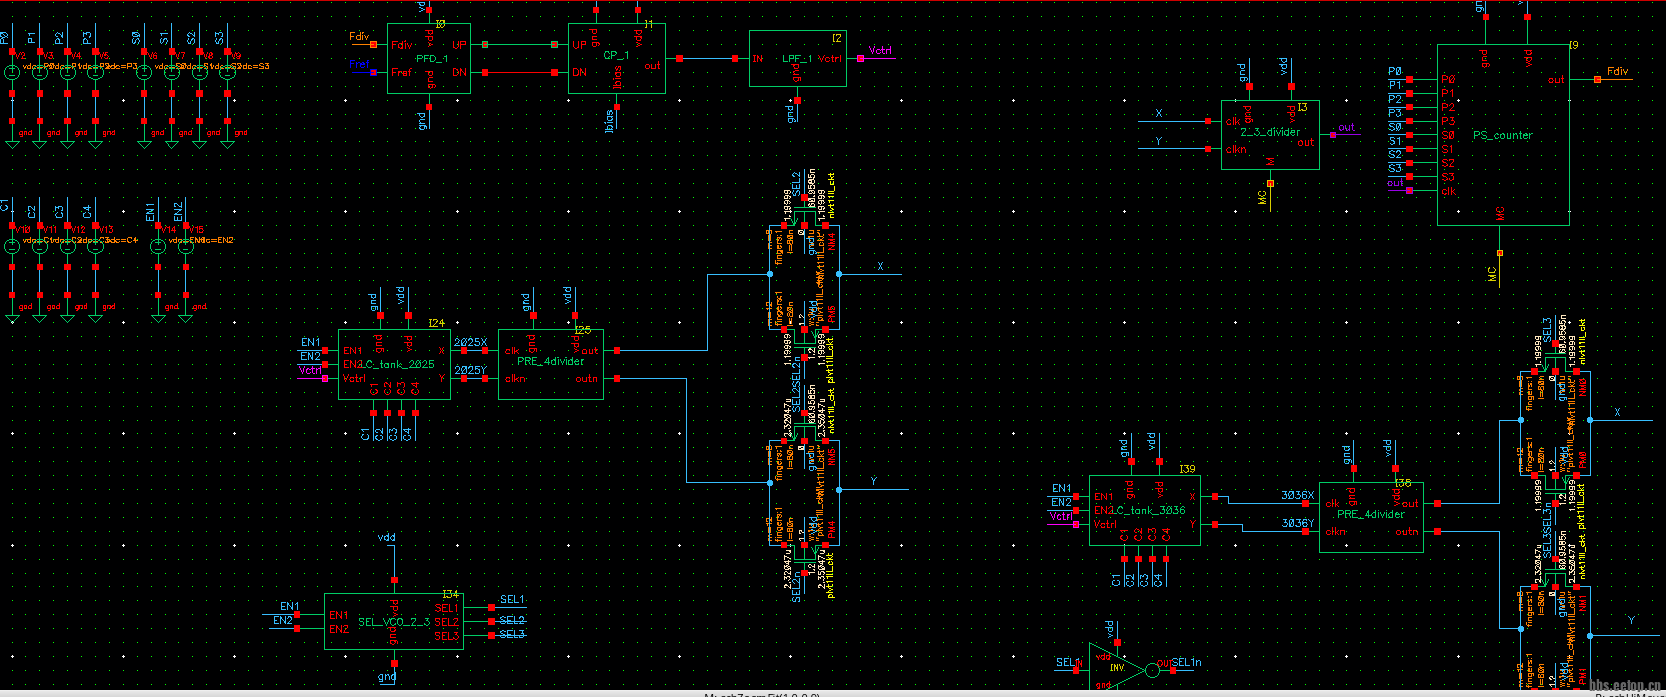This screenshot has height=697, width=1666.
Task: Click the EN2 wire label entering SEL_VCO_2_3
Action: click(283, 621)
